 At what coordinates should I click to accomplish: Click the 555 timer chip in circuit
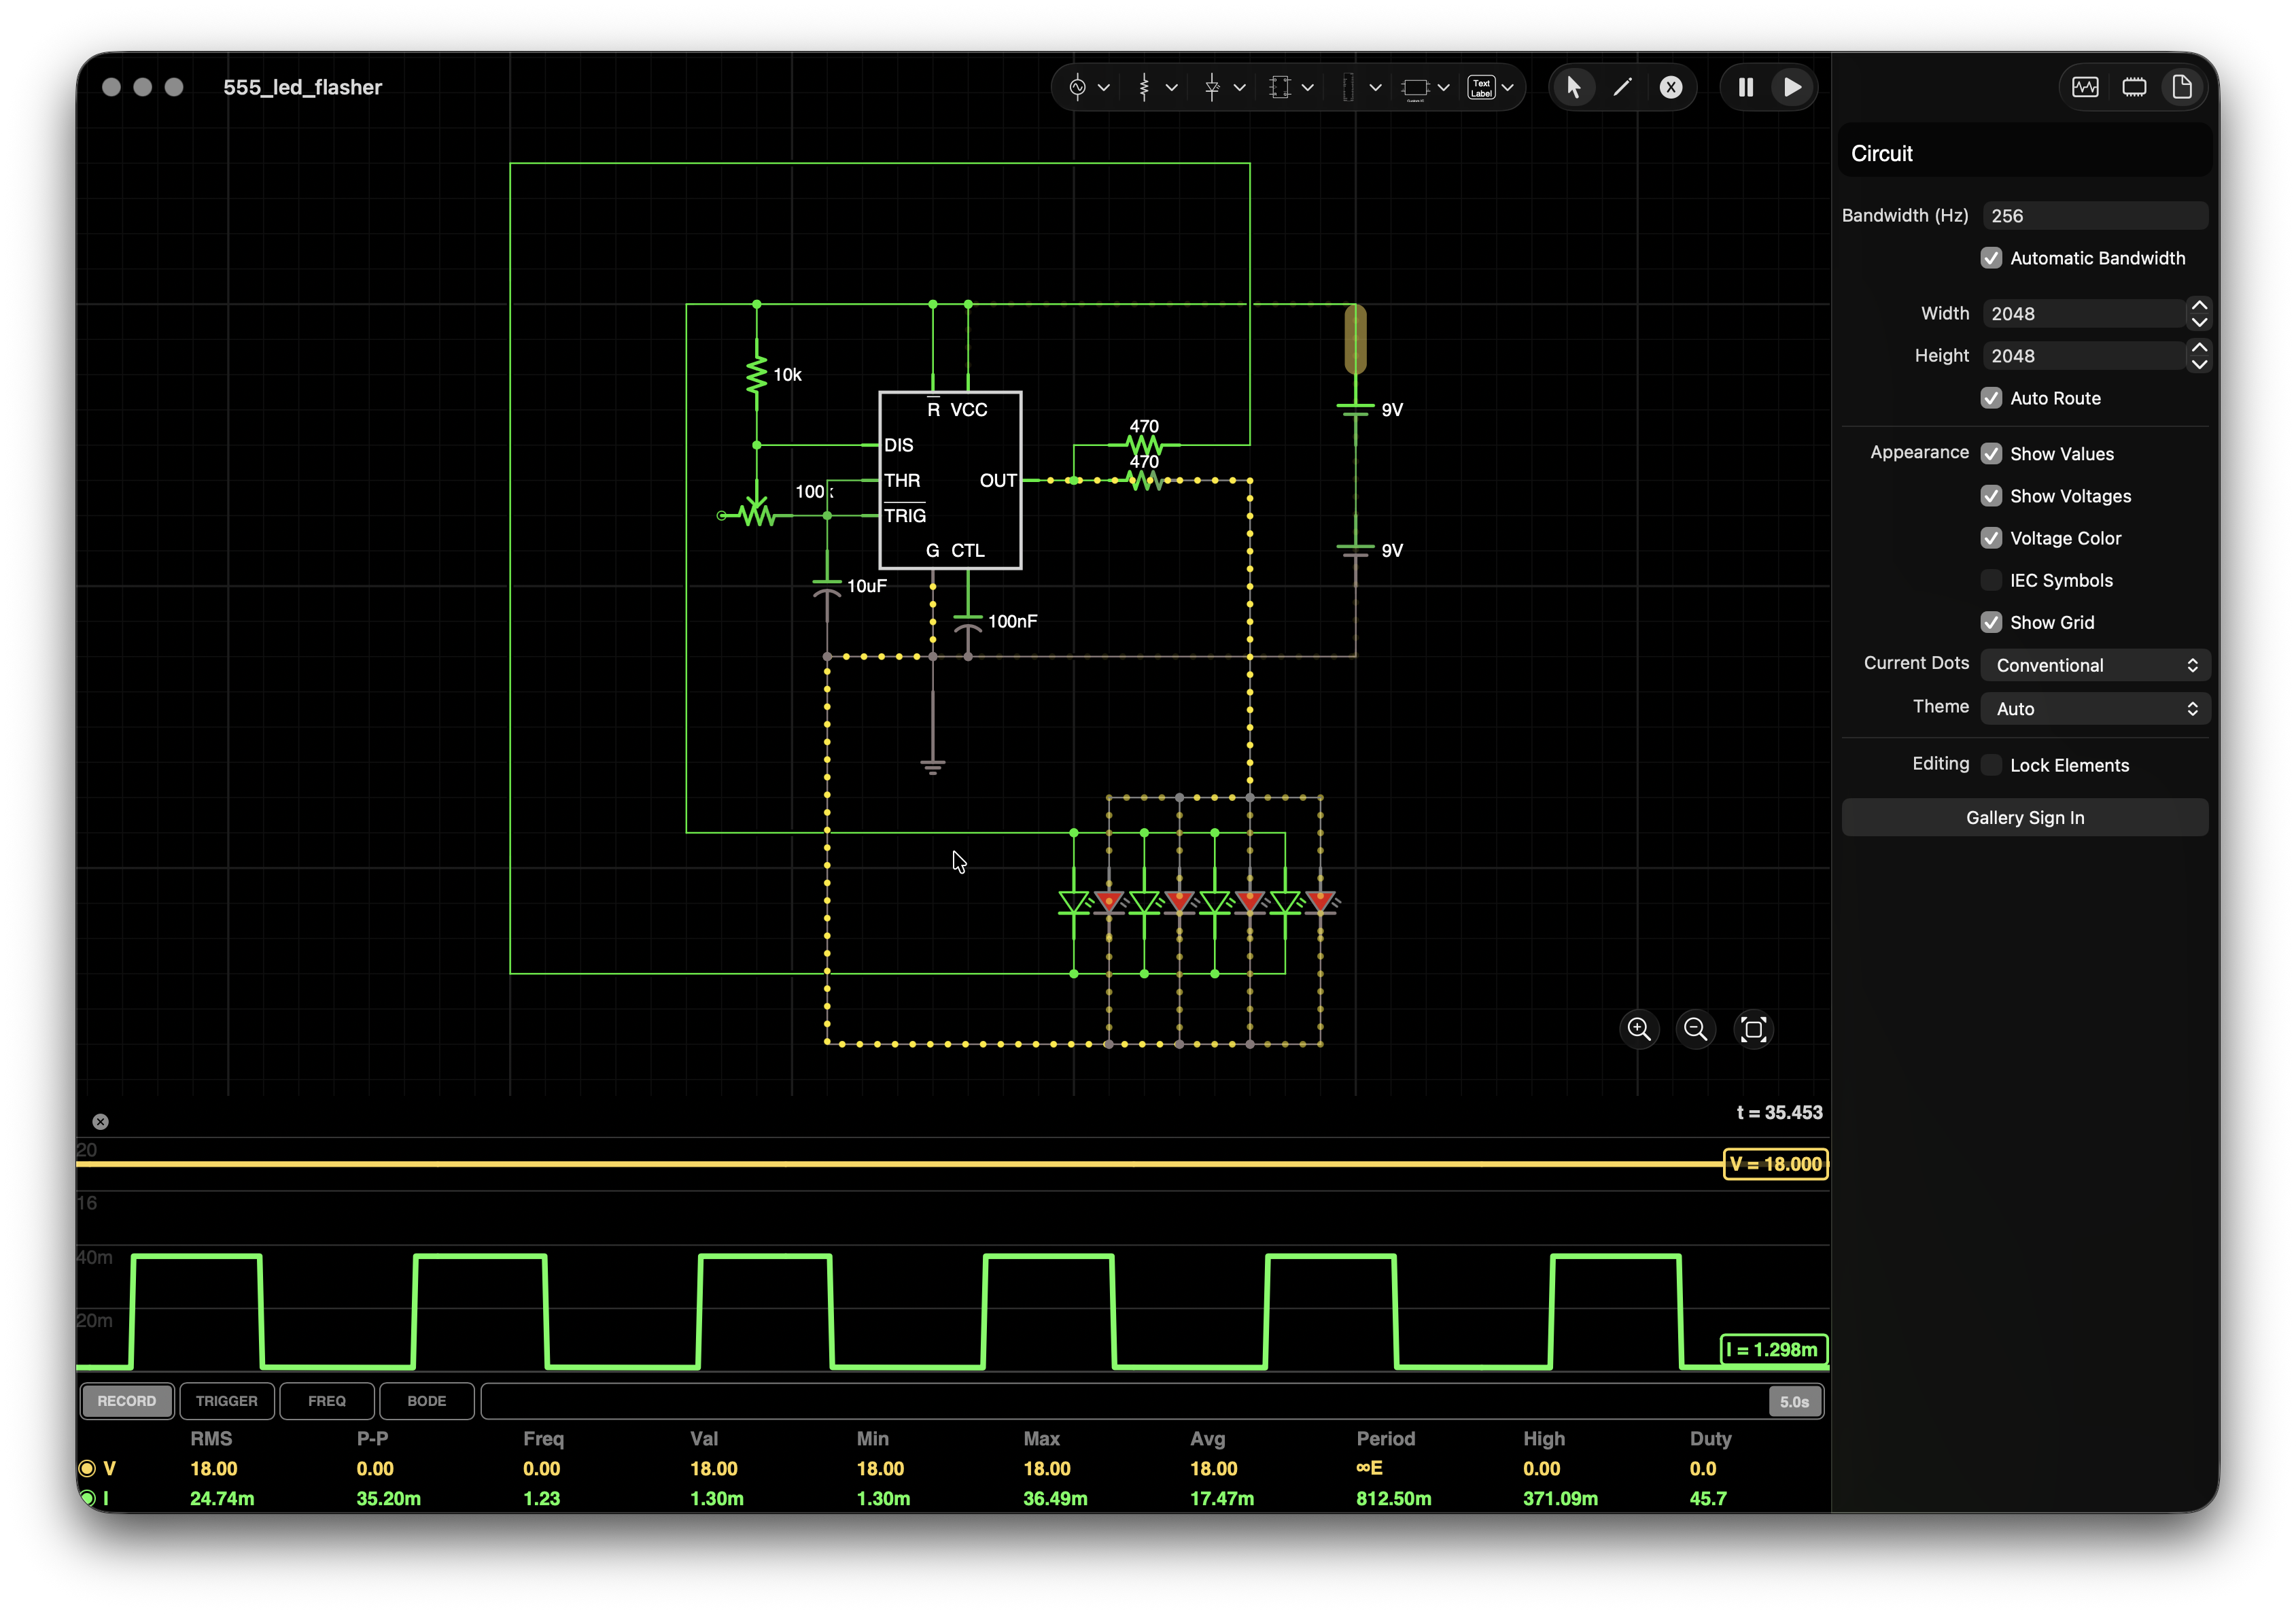pos(950,480)
